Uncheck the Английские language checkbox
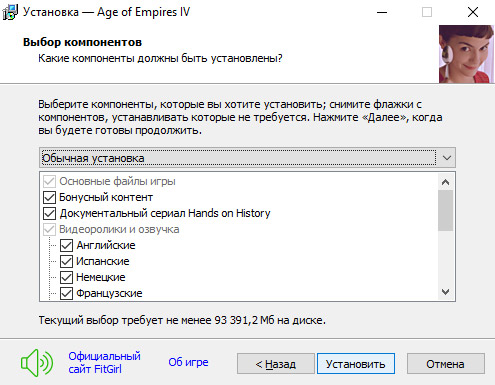The height and width of the screenshot is (385, 495). click(x=66, y=245)
